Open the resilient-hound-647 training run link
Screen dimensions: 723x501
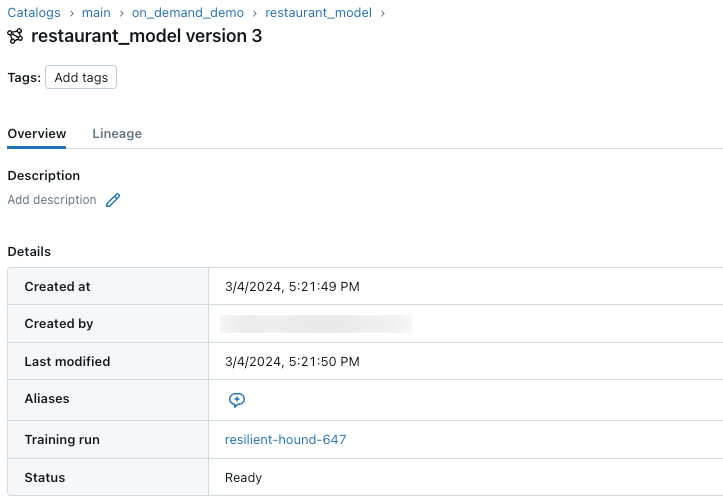[x=286, y=440]
